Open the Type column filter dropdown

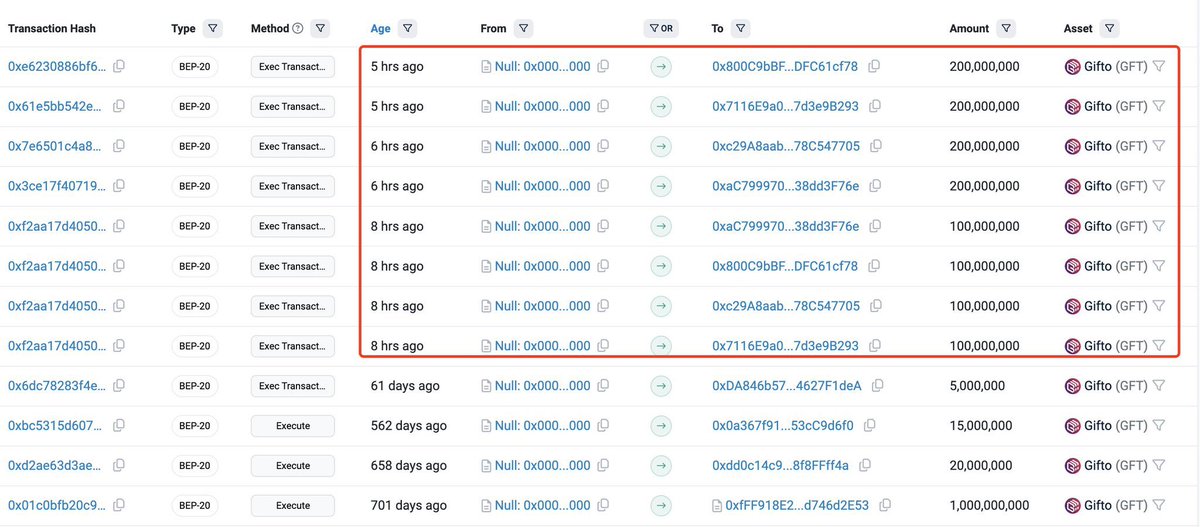[x=212, y=29]
